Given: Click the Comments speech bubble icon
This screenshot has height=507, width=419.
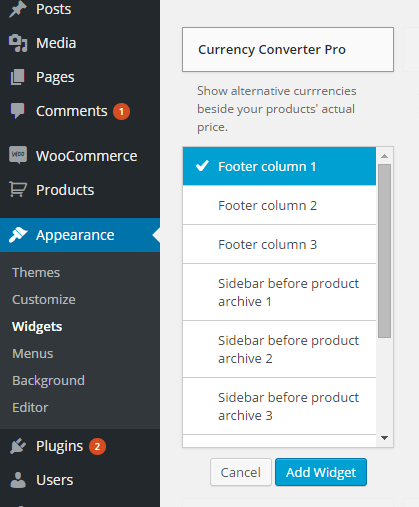Looking at the screenshot, I should pos(18,111).
